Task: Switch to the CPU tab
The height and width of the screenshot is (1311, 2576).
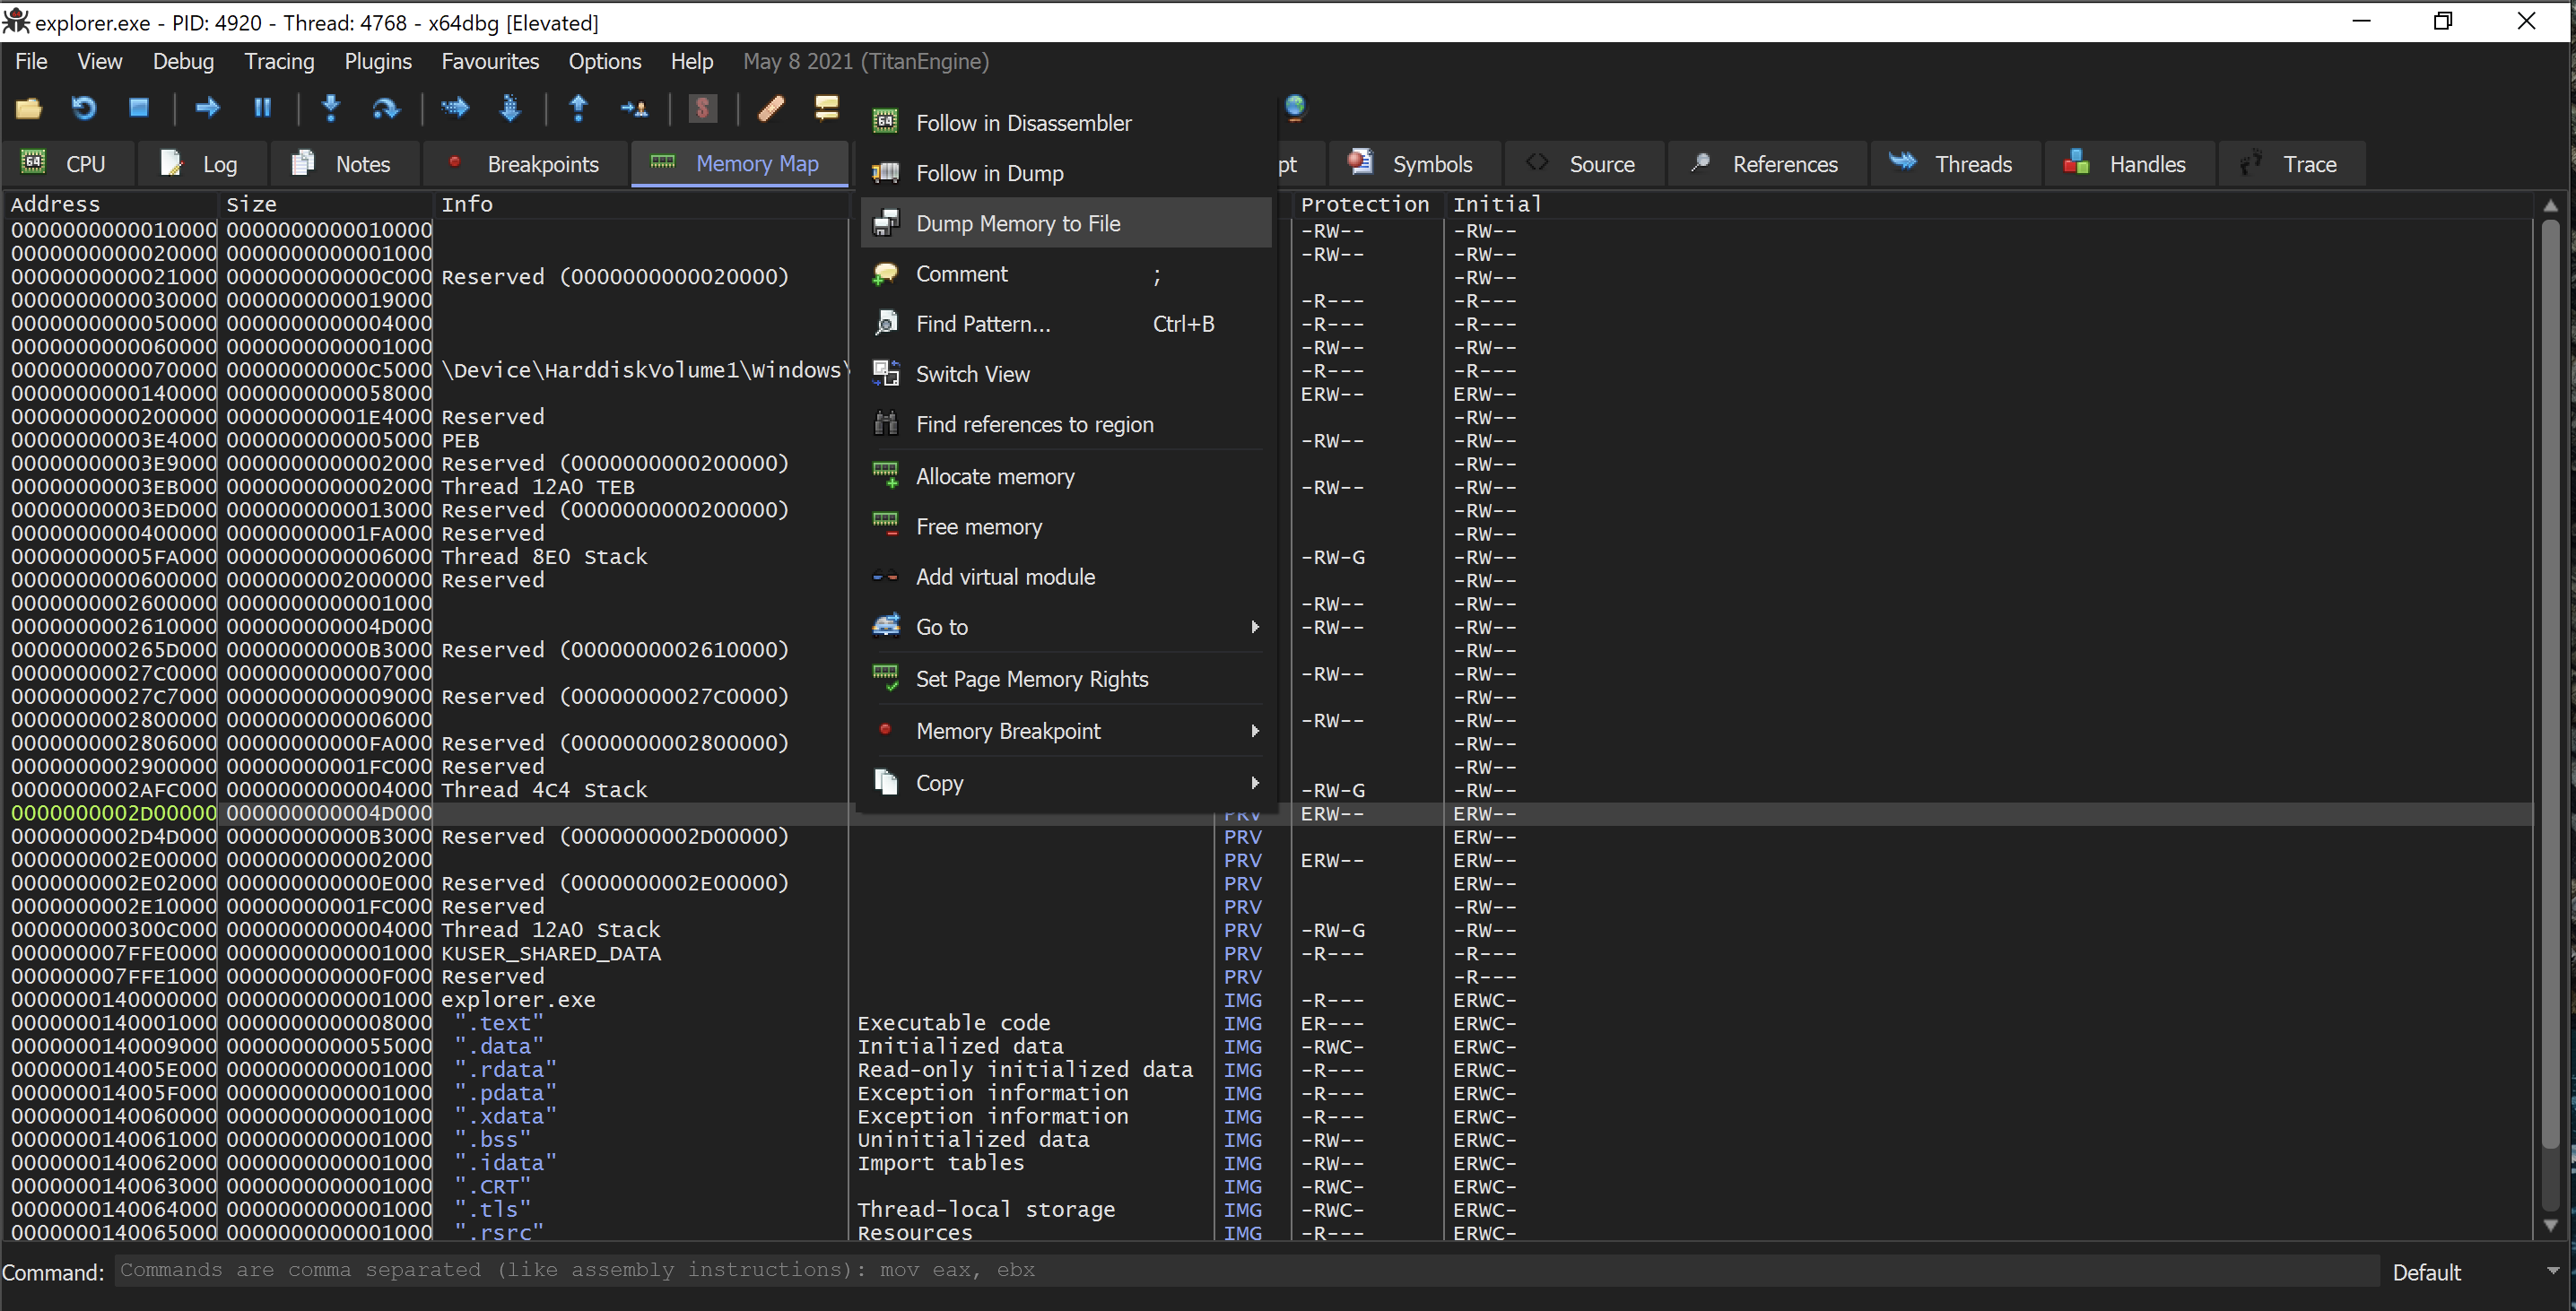Action: [66, 164]
